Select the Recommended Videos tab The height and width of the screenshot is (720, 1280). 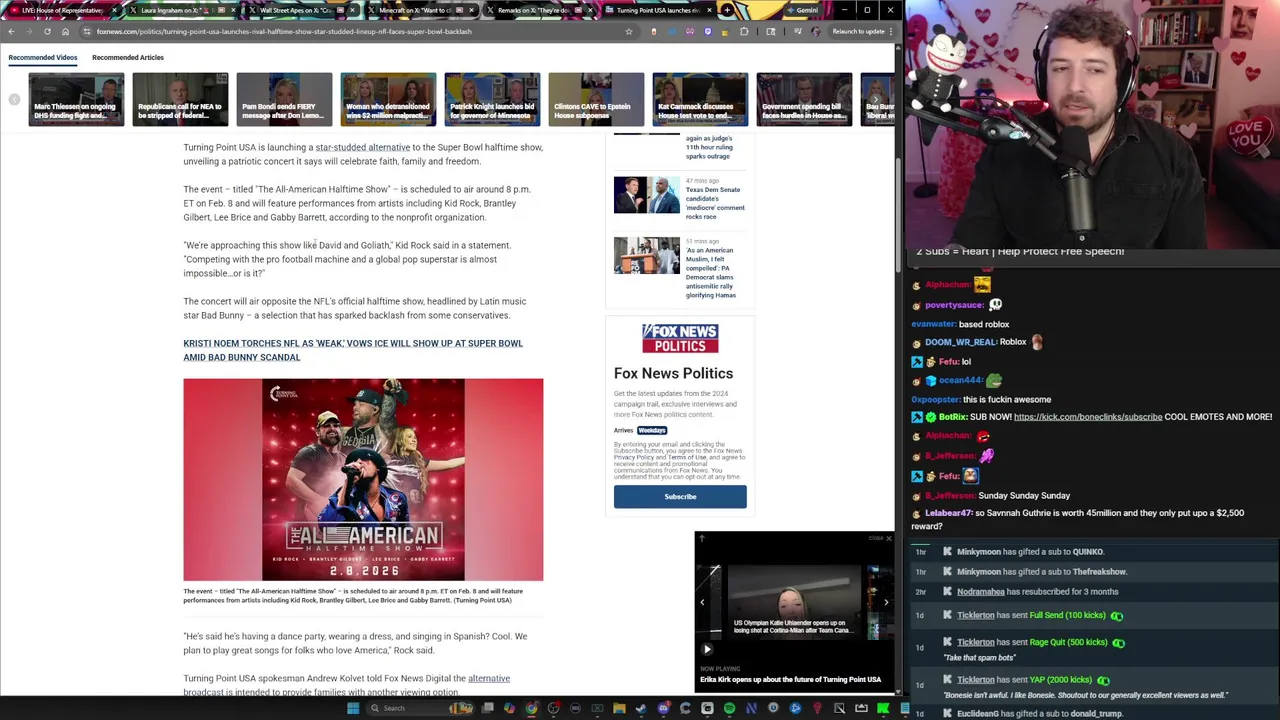coord(42,57)
